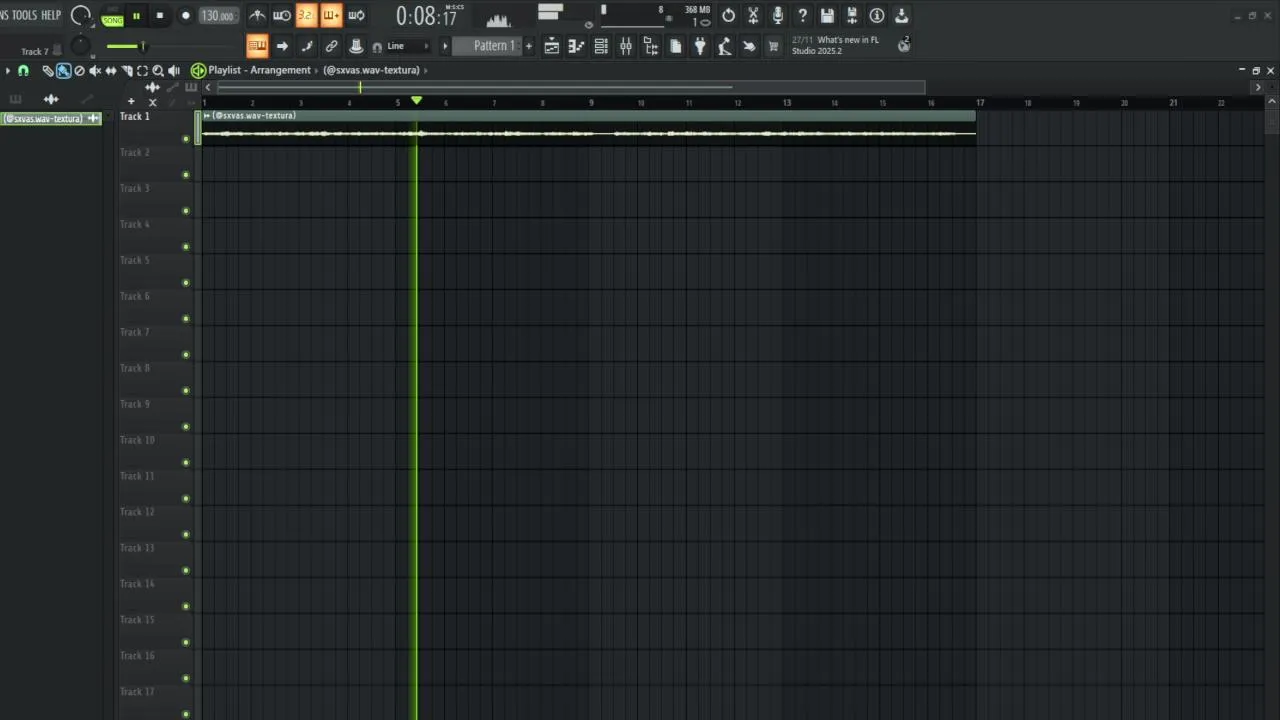Click the step editing arrow icon
The width and height of the screenshot is (1280, 720).
tap(282, 46)
